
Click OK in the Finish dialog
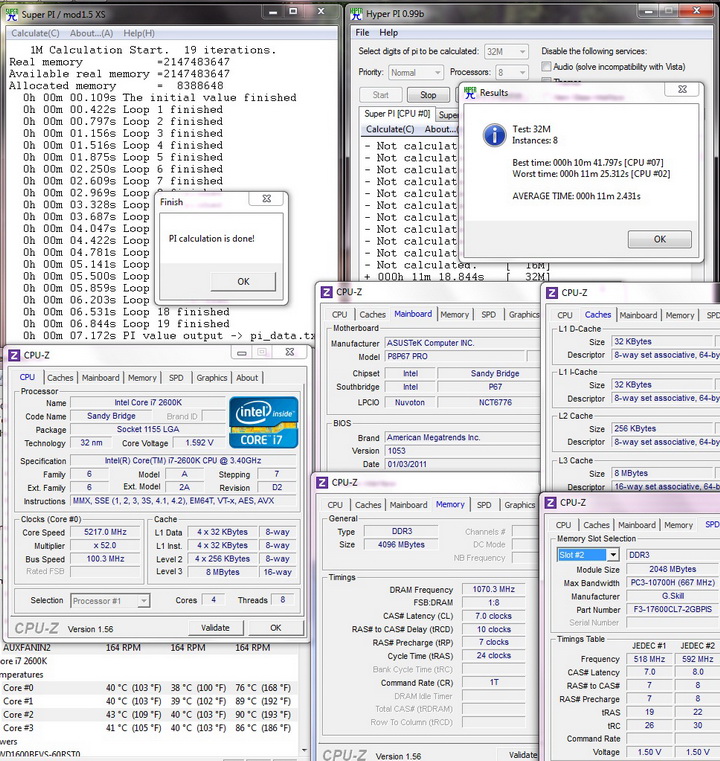[x=243, y=281]
